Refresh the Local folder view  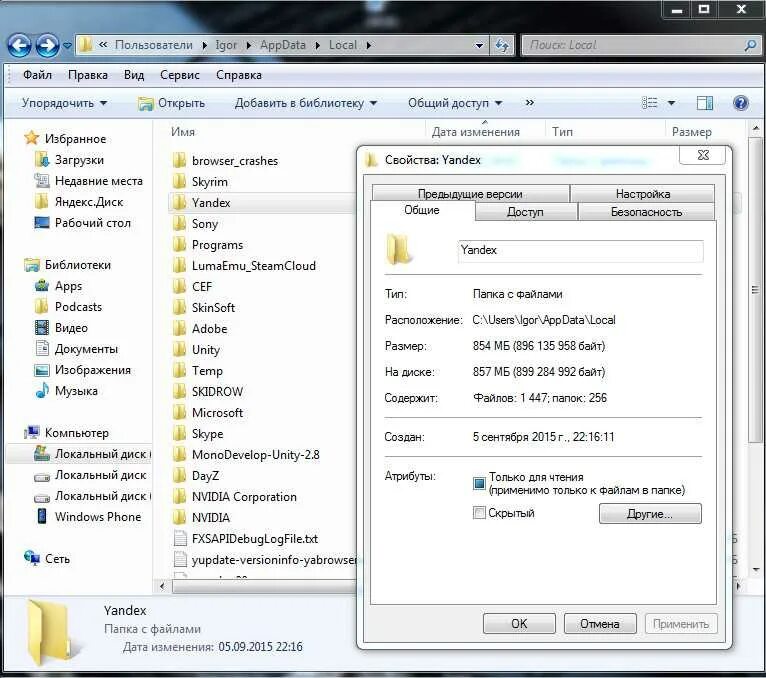pyautogui.click(x=502, y=45)
